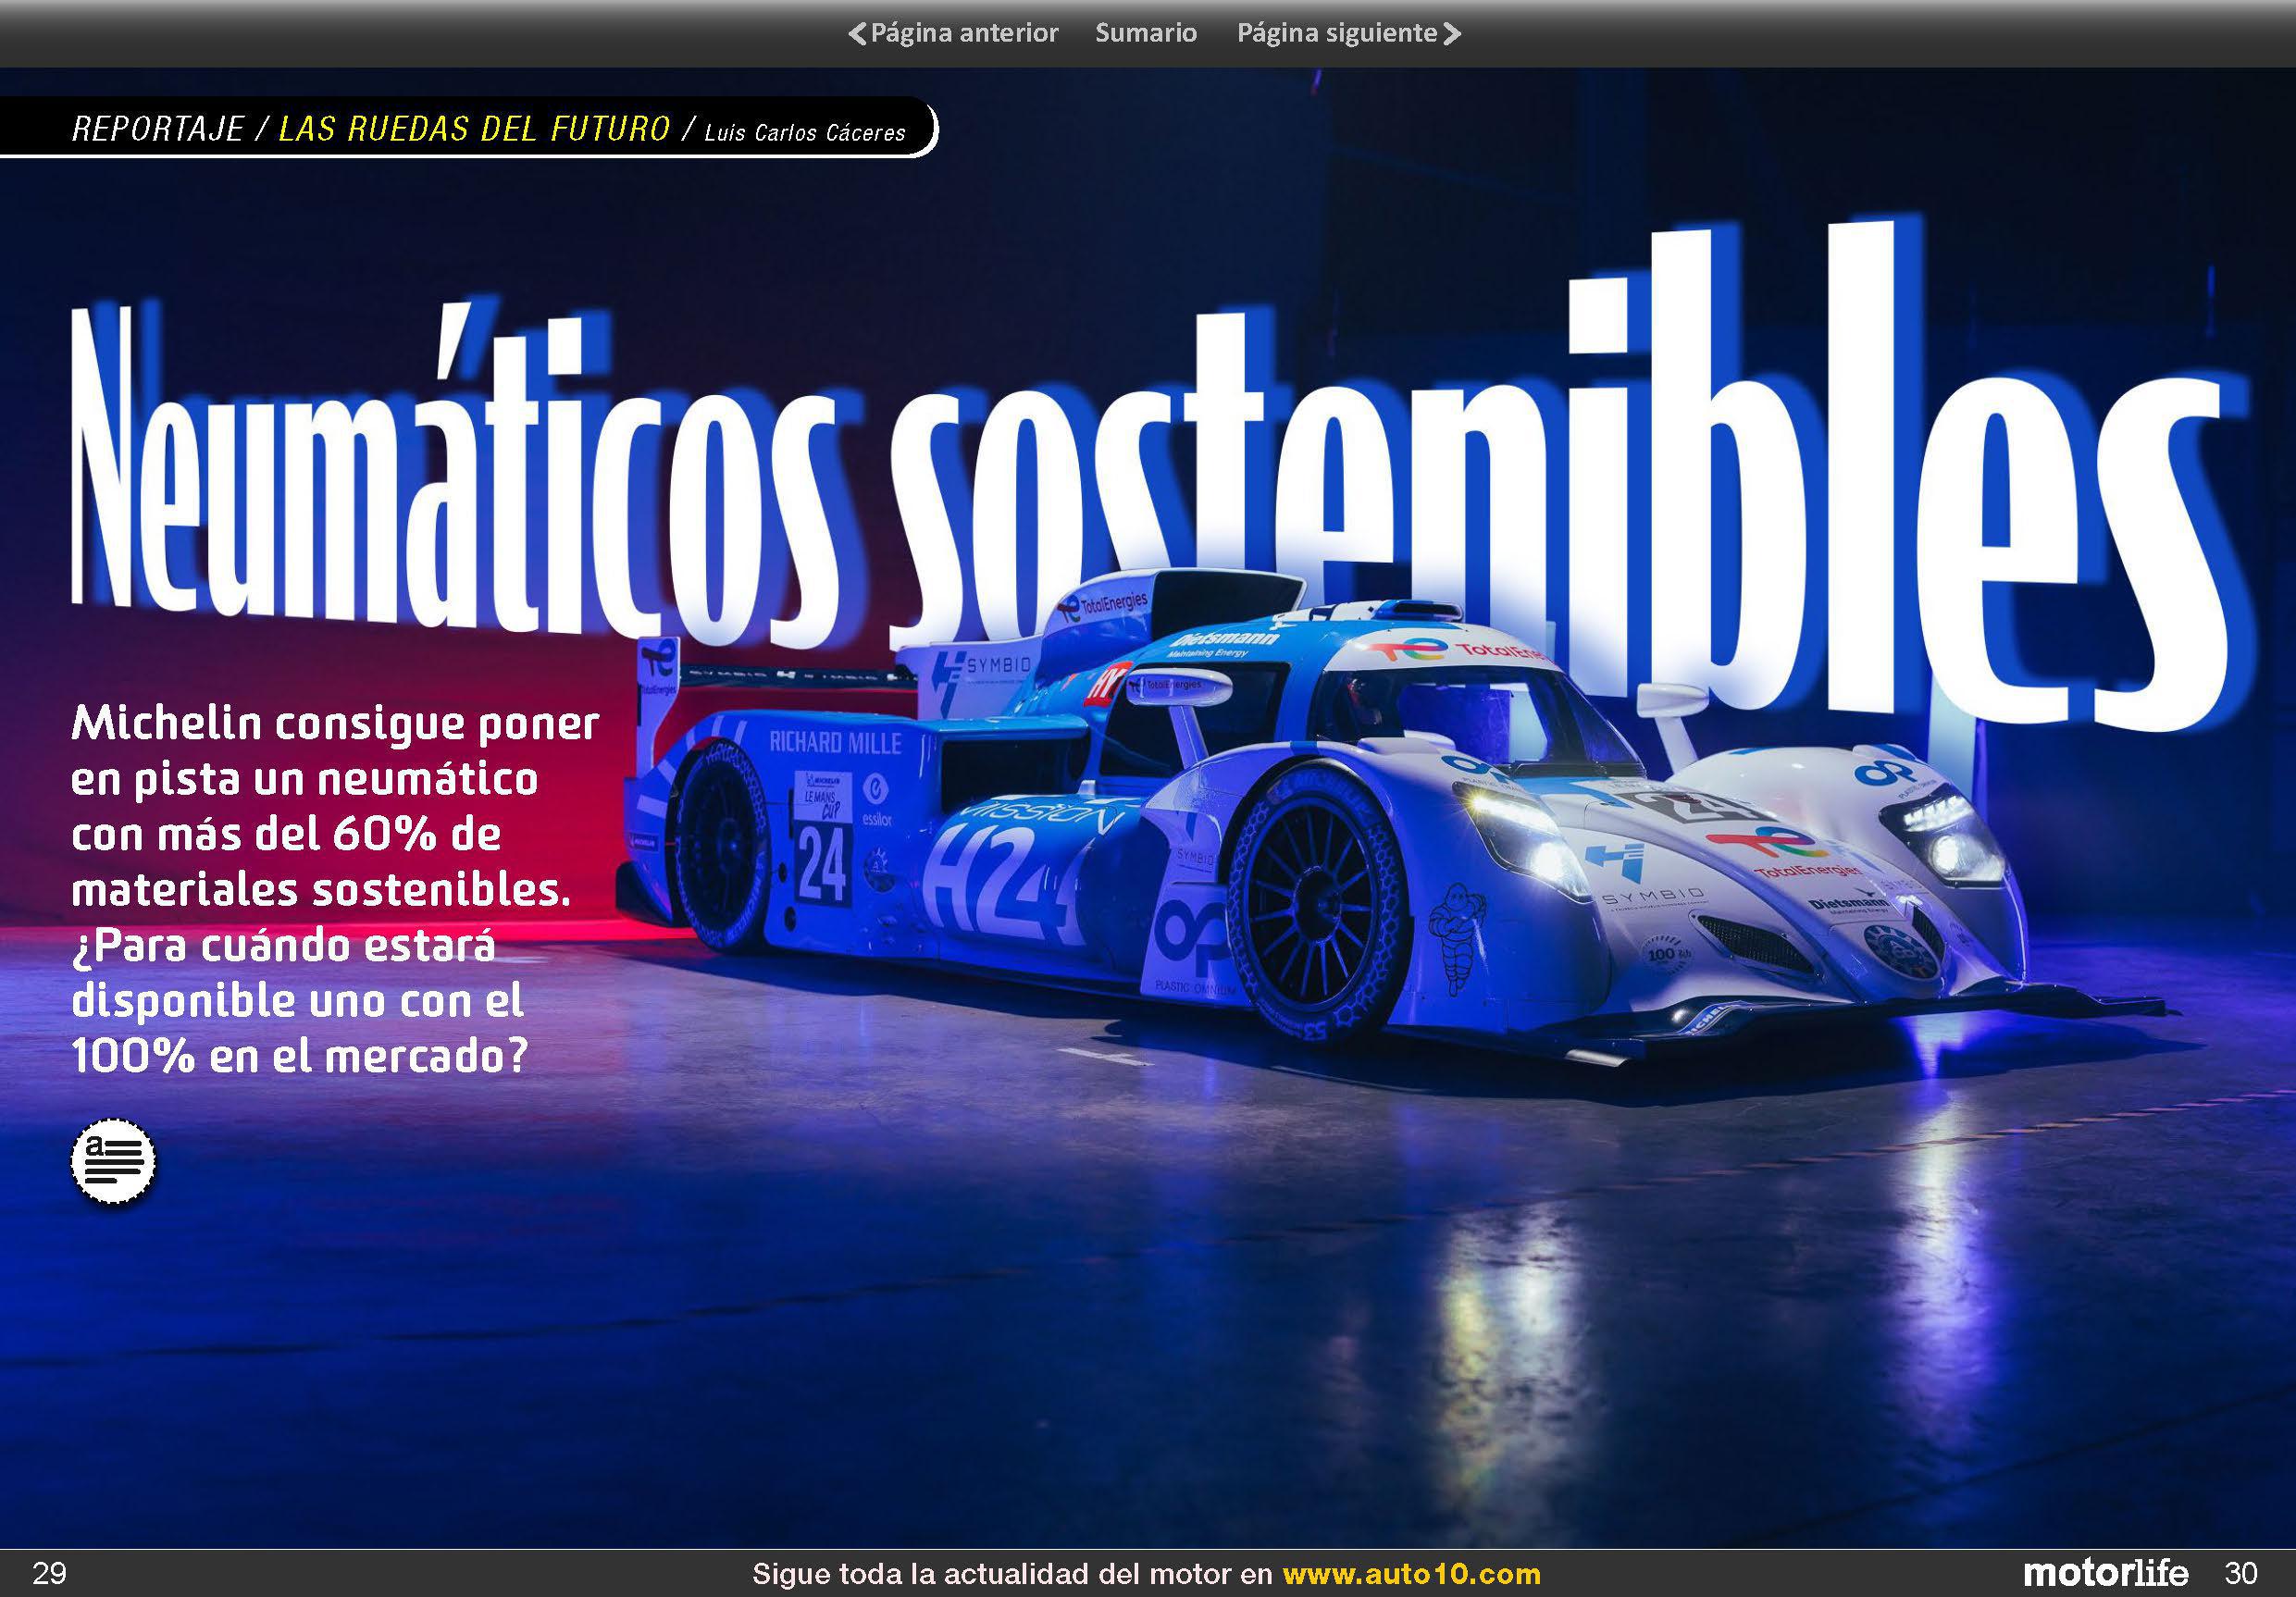Visit www.auto10.com link in footer
Image resolution: width=2296 pixels, height=1597 pixels.
tap(1411, 1574)
